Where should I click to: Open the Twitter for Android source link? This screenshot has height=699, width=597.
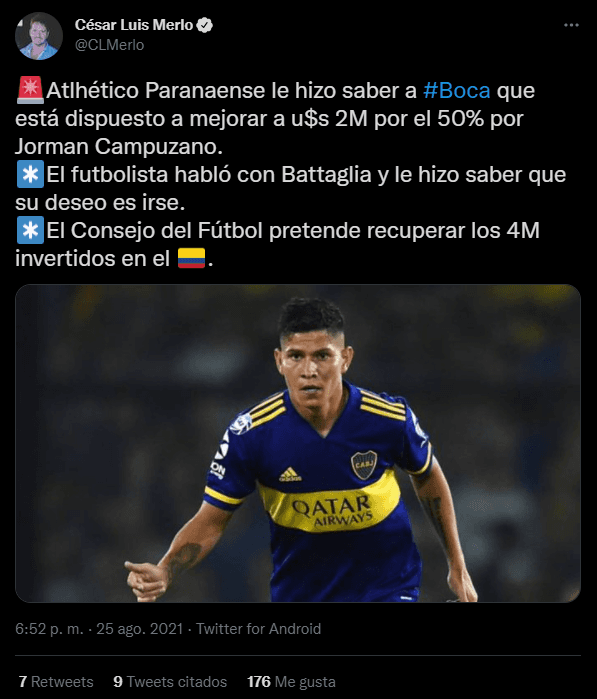(259, 629)
